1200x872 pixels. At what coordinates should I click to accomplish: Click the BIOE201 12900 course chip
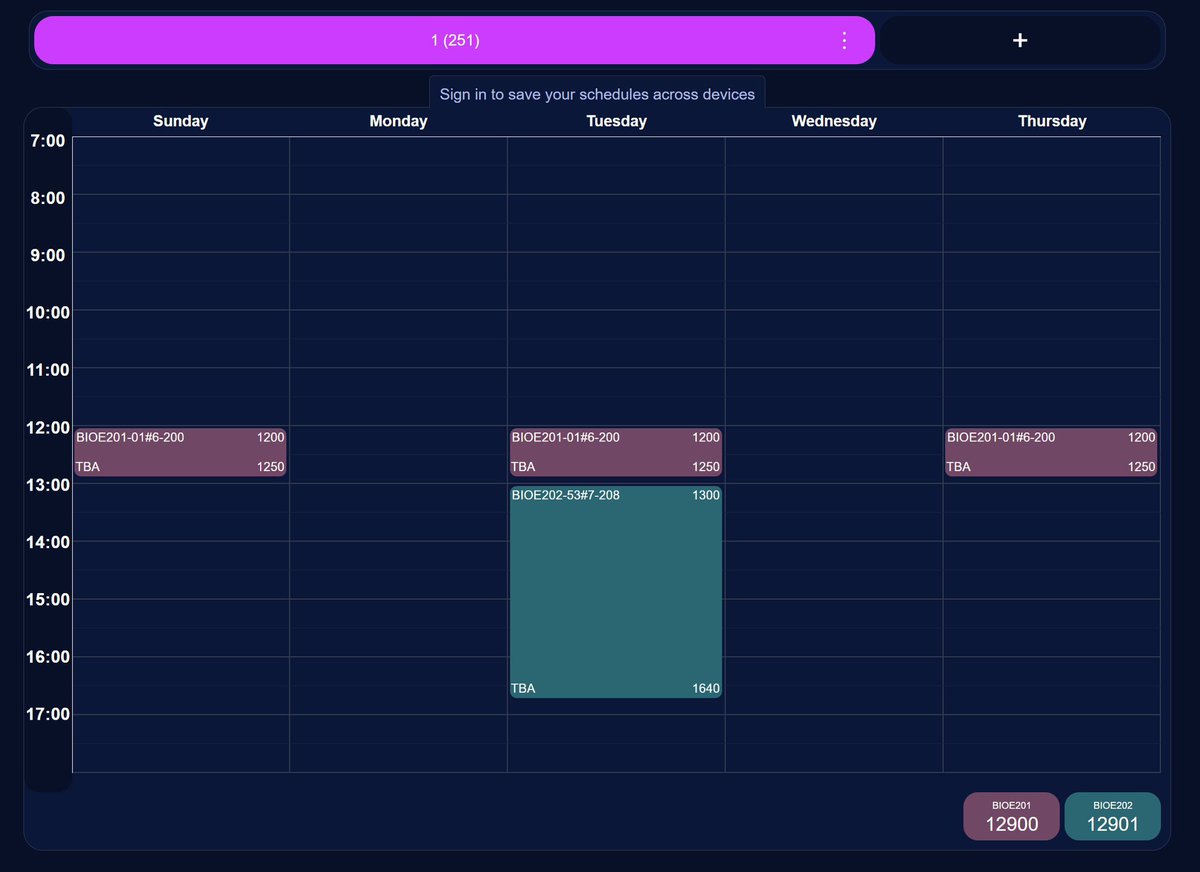[1011, 816]
